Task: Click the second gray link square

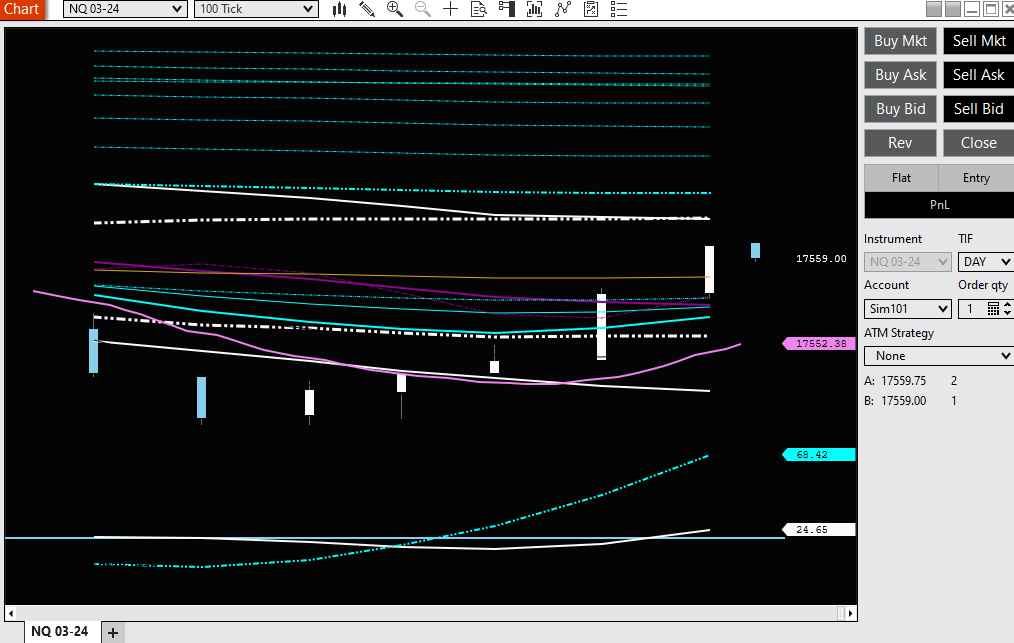Action: [953, 9]
